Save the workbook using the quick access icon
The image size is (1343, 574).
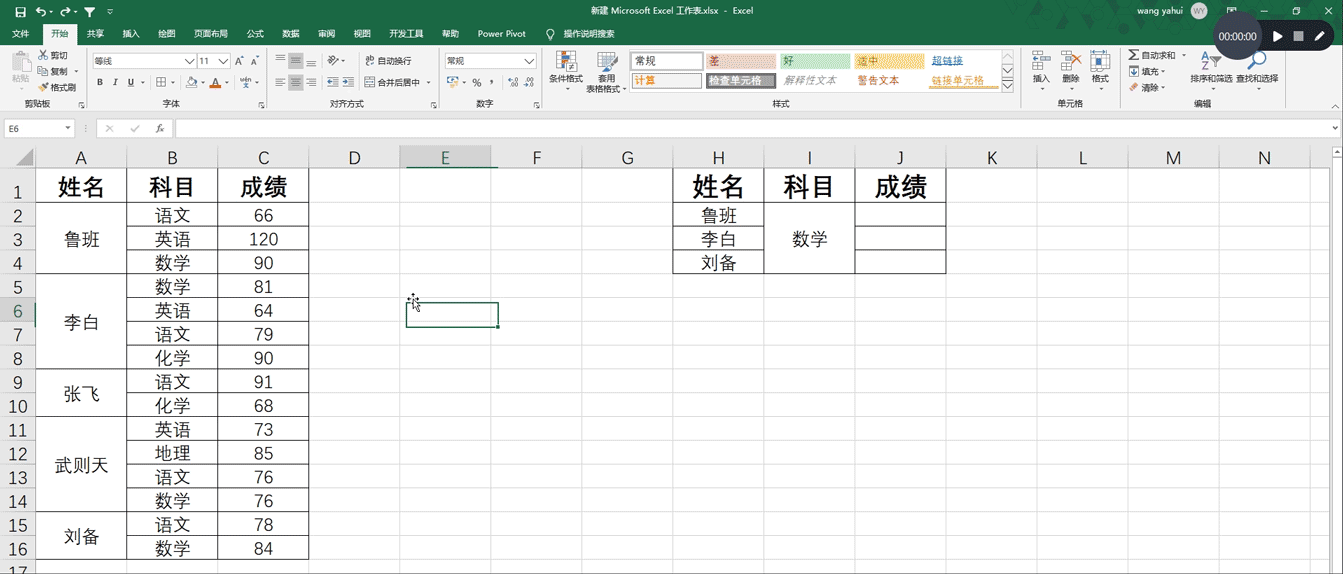pos(20,11)
